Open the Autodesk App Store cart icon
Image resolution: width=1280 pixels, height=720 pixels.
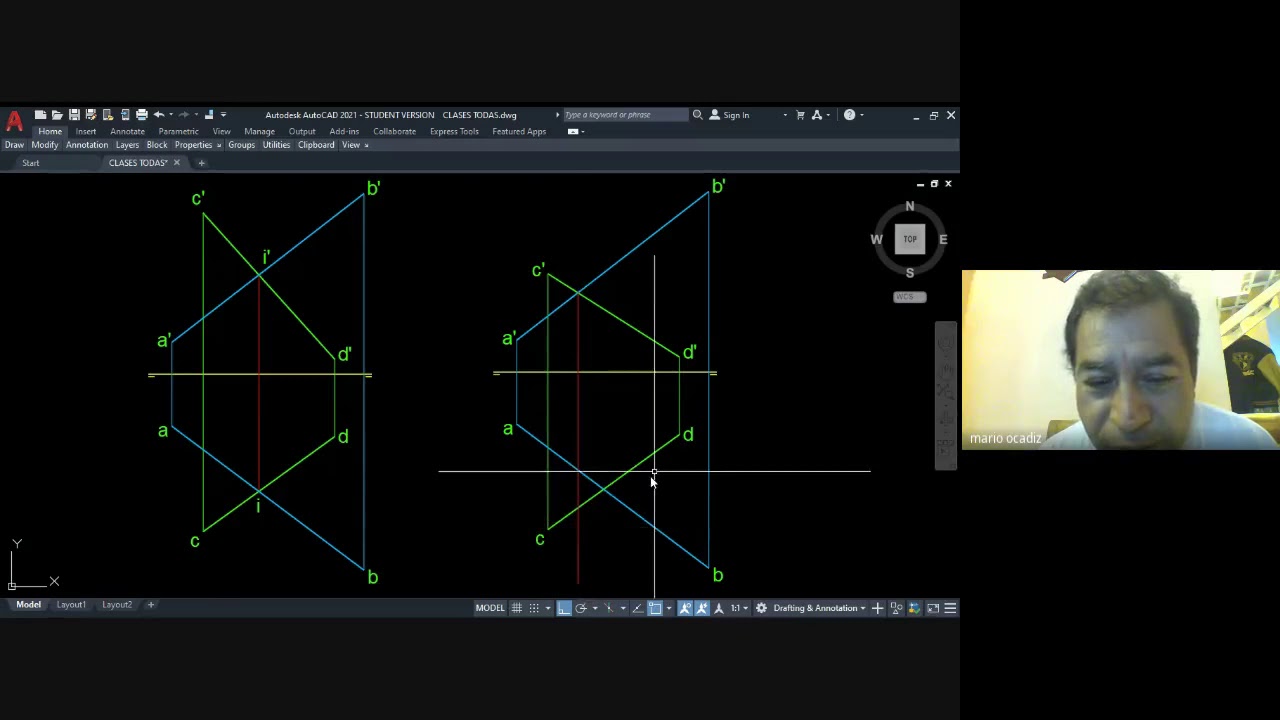click(x=800, y=115)
